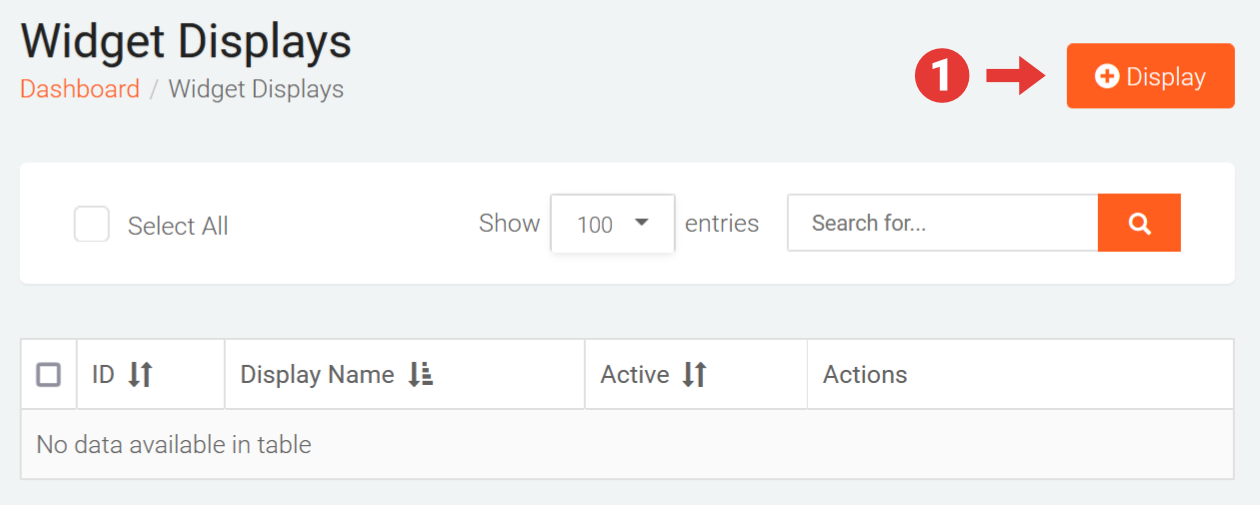
Task: Click Widget Displays breadcrumb item
Action: click(256, 89)
